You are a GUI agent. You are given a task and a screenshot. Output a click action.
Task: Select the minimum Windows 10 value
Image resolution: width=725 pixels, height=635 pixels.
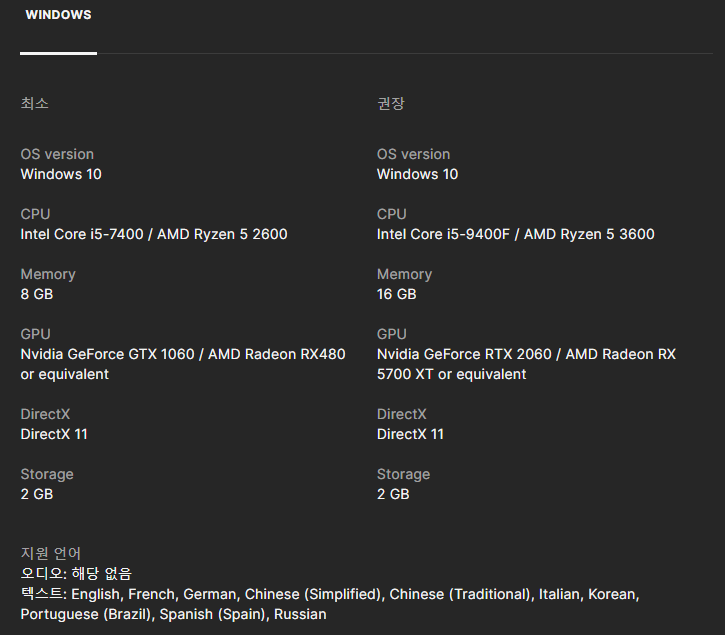coord(61,174)
